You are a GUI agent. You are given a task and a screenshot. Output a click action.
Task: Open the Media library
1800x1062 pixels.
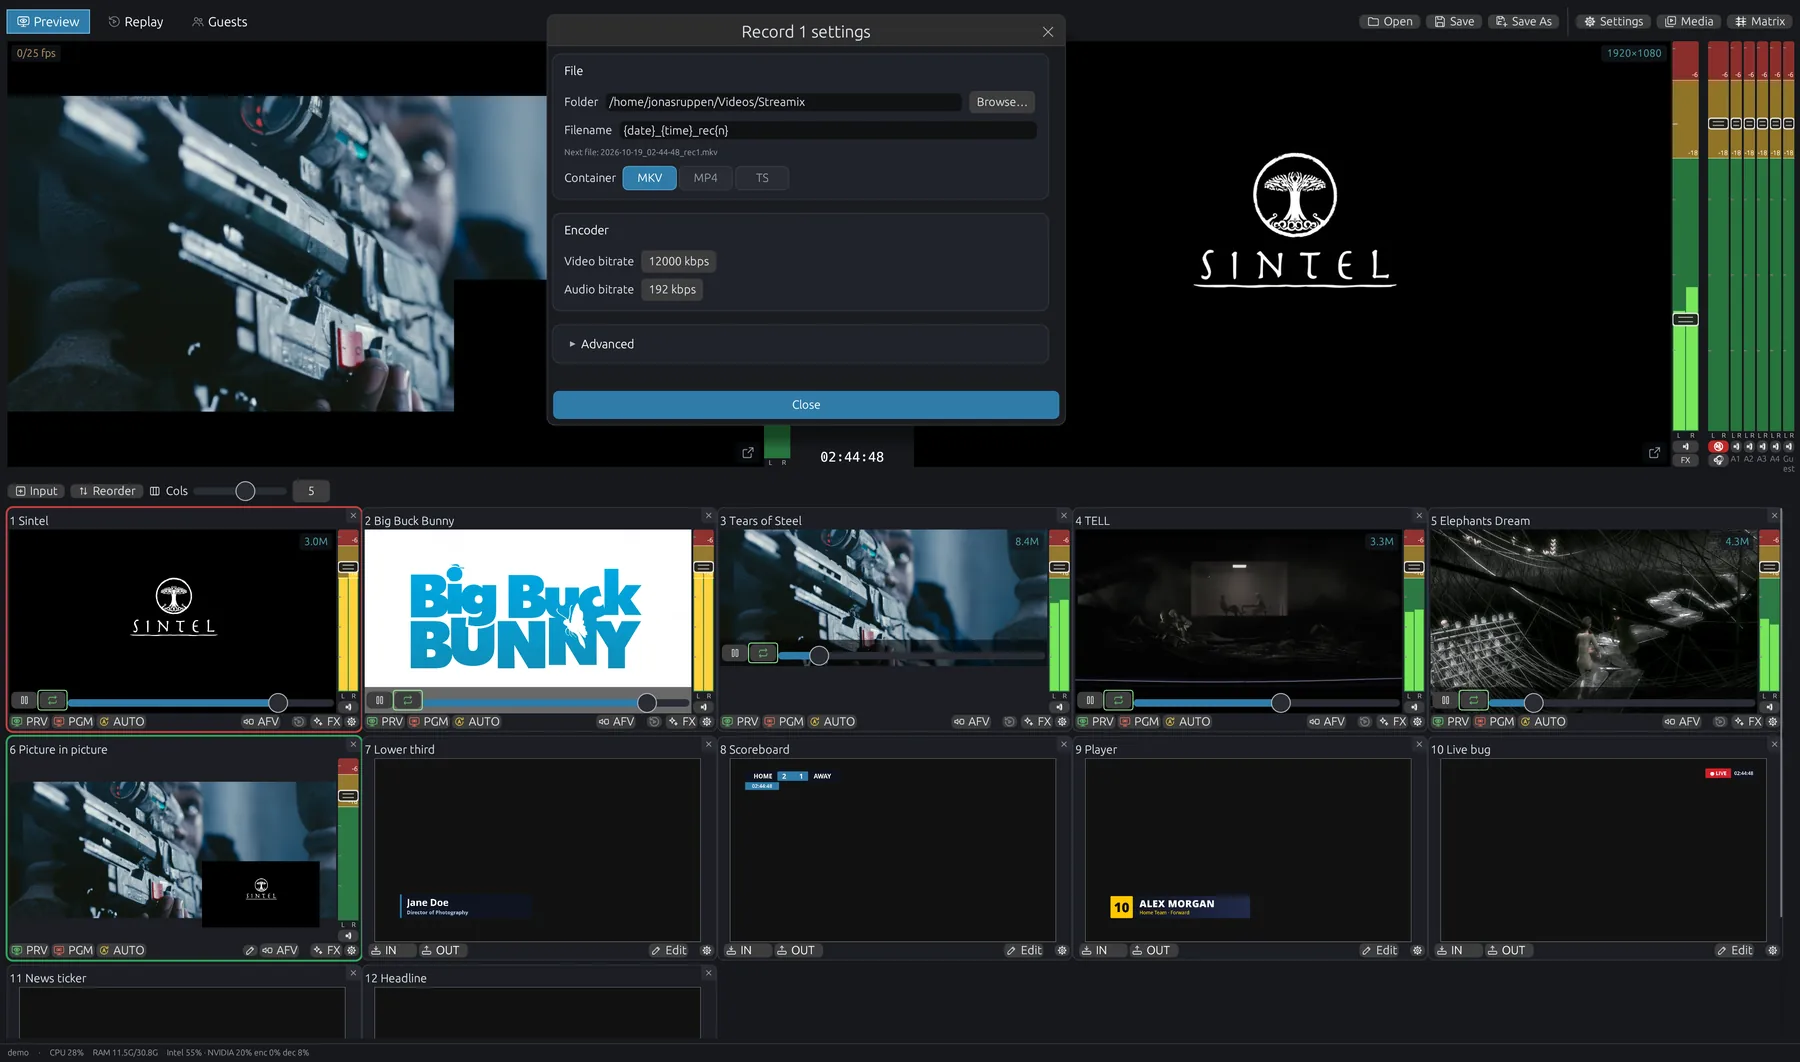[1689, 21]
